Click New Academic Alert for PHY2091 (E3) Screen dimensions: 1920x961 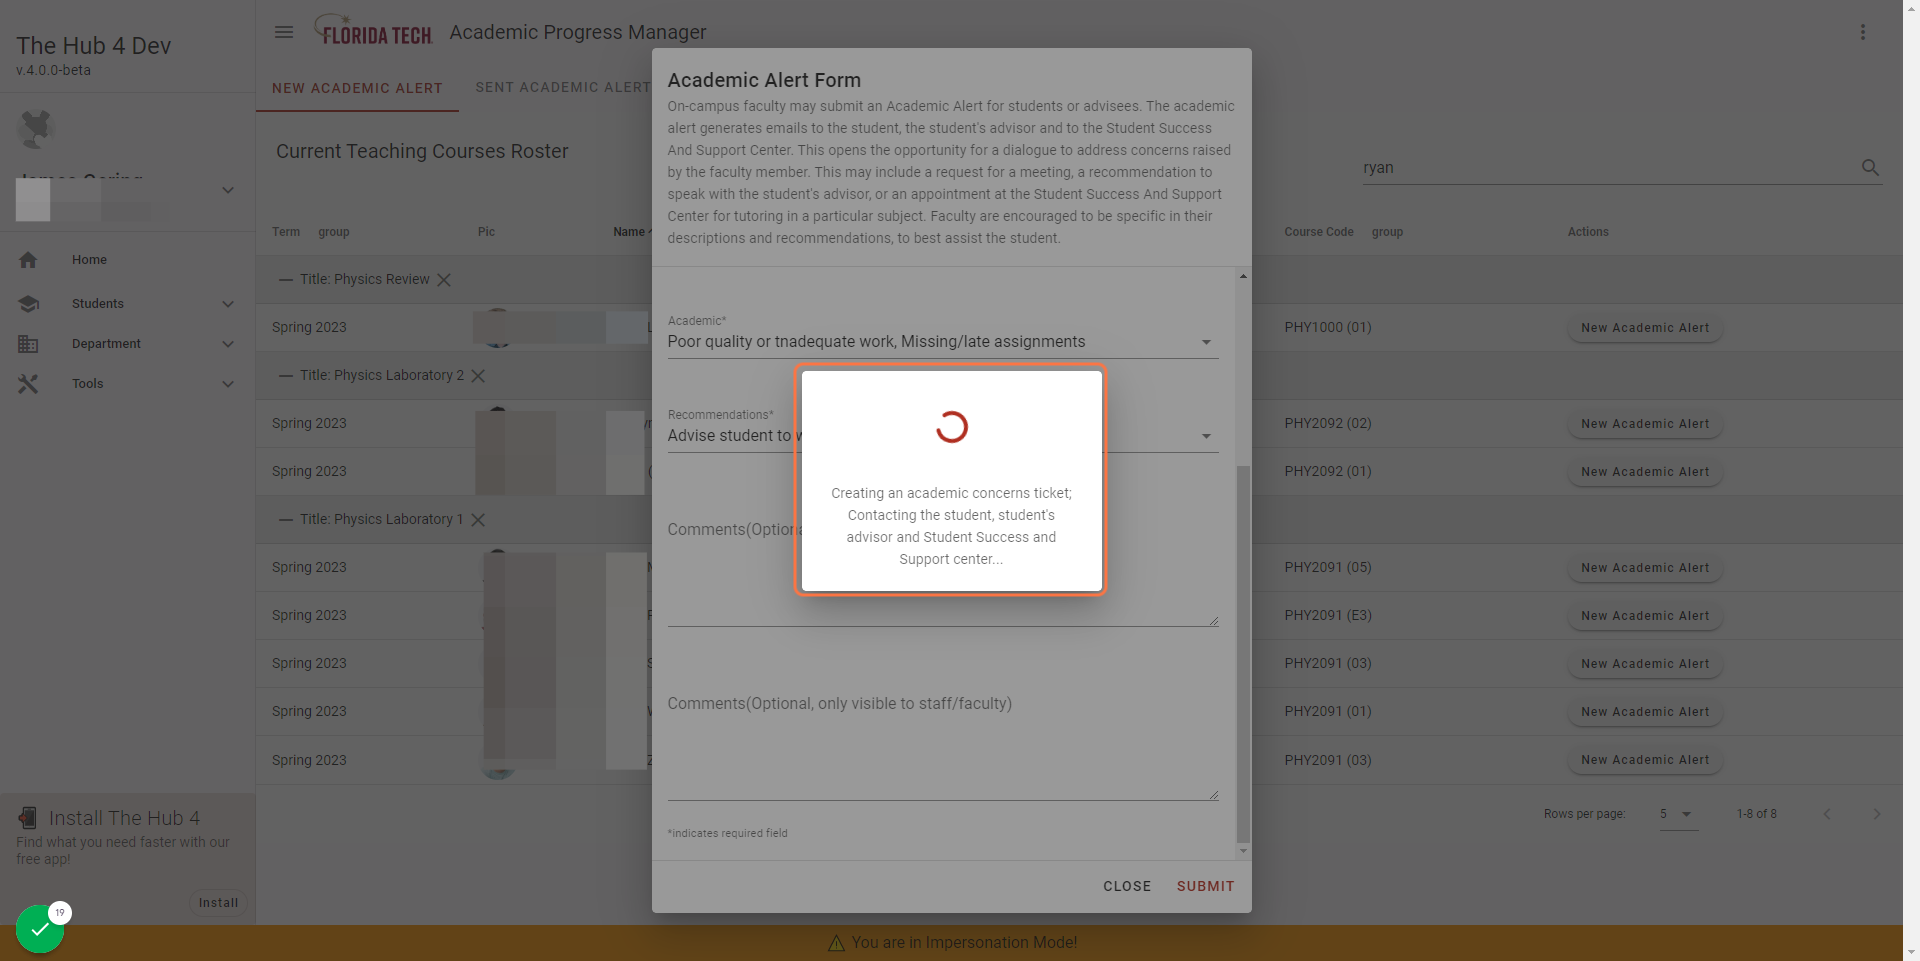(1645, 616)
